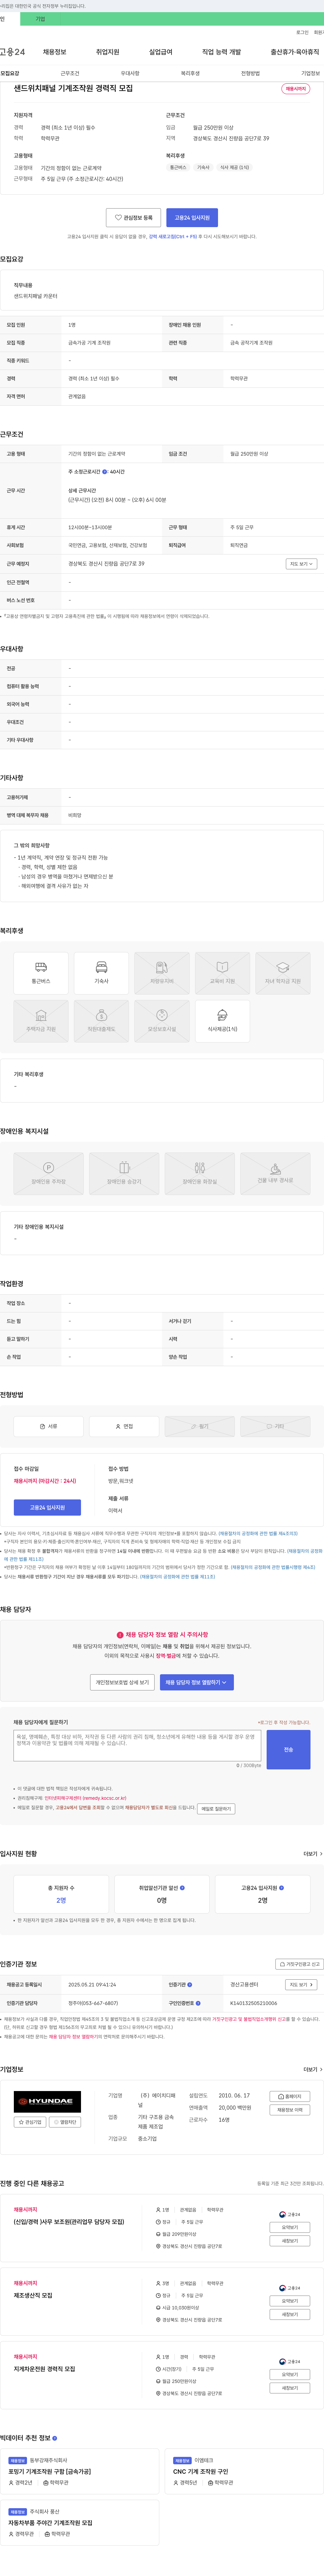Select the 기숙사 welfare icon
Screen dimensions: 324x2576
tap(101, 973)
